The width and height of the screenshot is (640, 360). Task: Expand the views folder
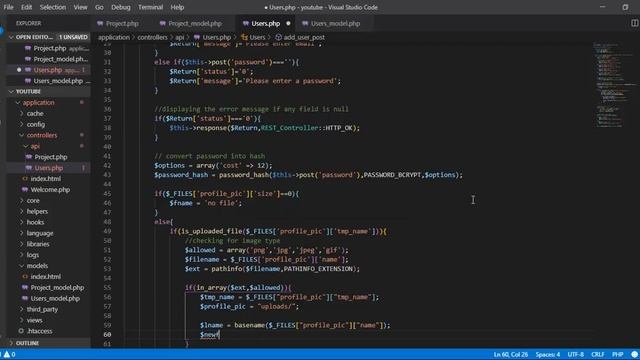tap(34, 320)
